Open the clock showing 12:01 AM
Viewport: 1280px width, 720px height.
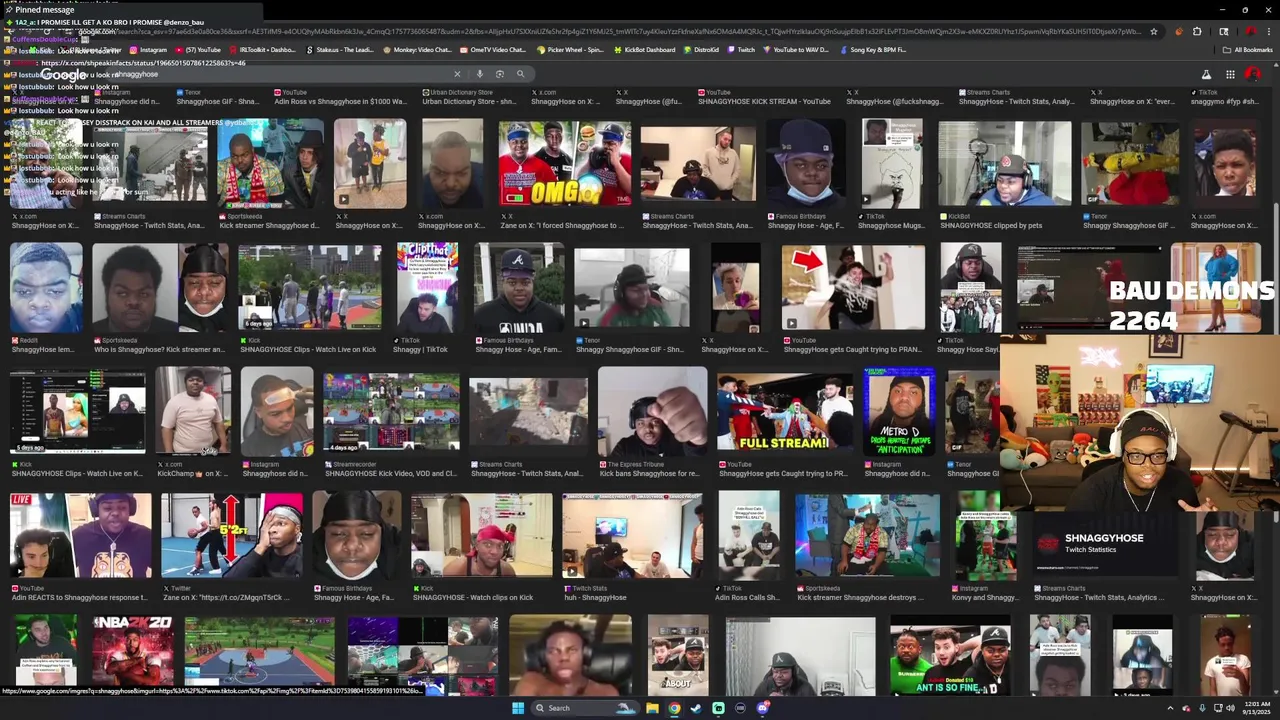pos(1258,708)
